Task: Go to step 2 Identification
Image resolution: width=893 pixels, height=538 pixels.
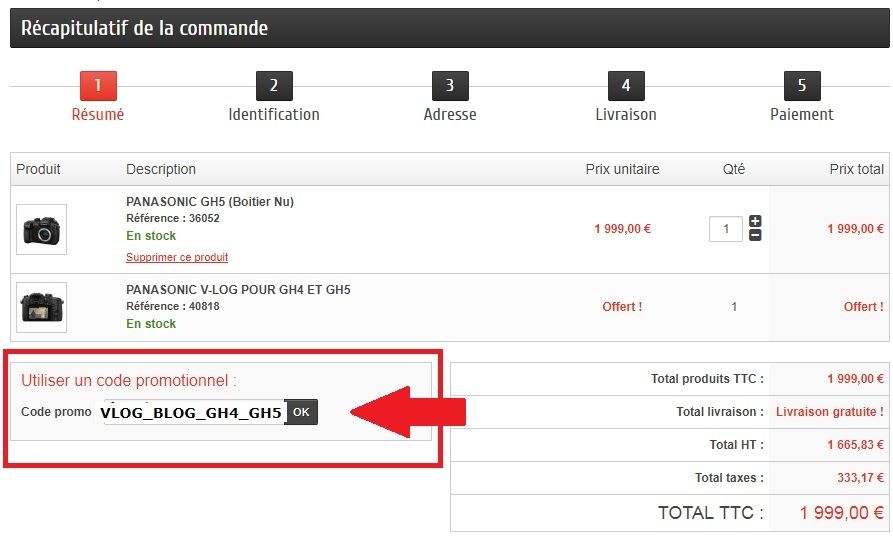Action: (x=274, y=96)
